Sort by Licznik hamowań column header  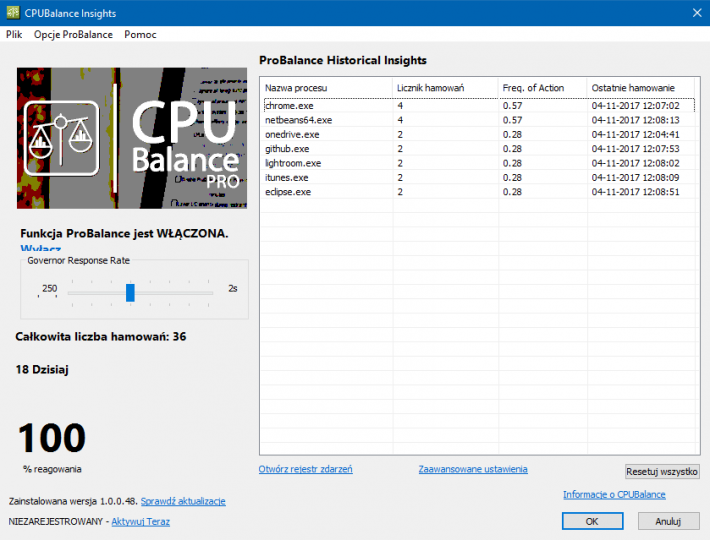[445, 88]
